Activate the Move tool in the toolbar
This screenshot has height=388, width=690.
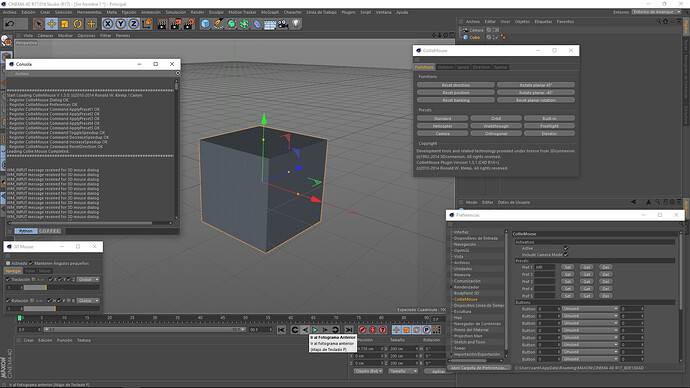(x=51, y=24)
